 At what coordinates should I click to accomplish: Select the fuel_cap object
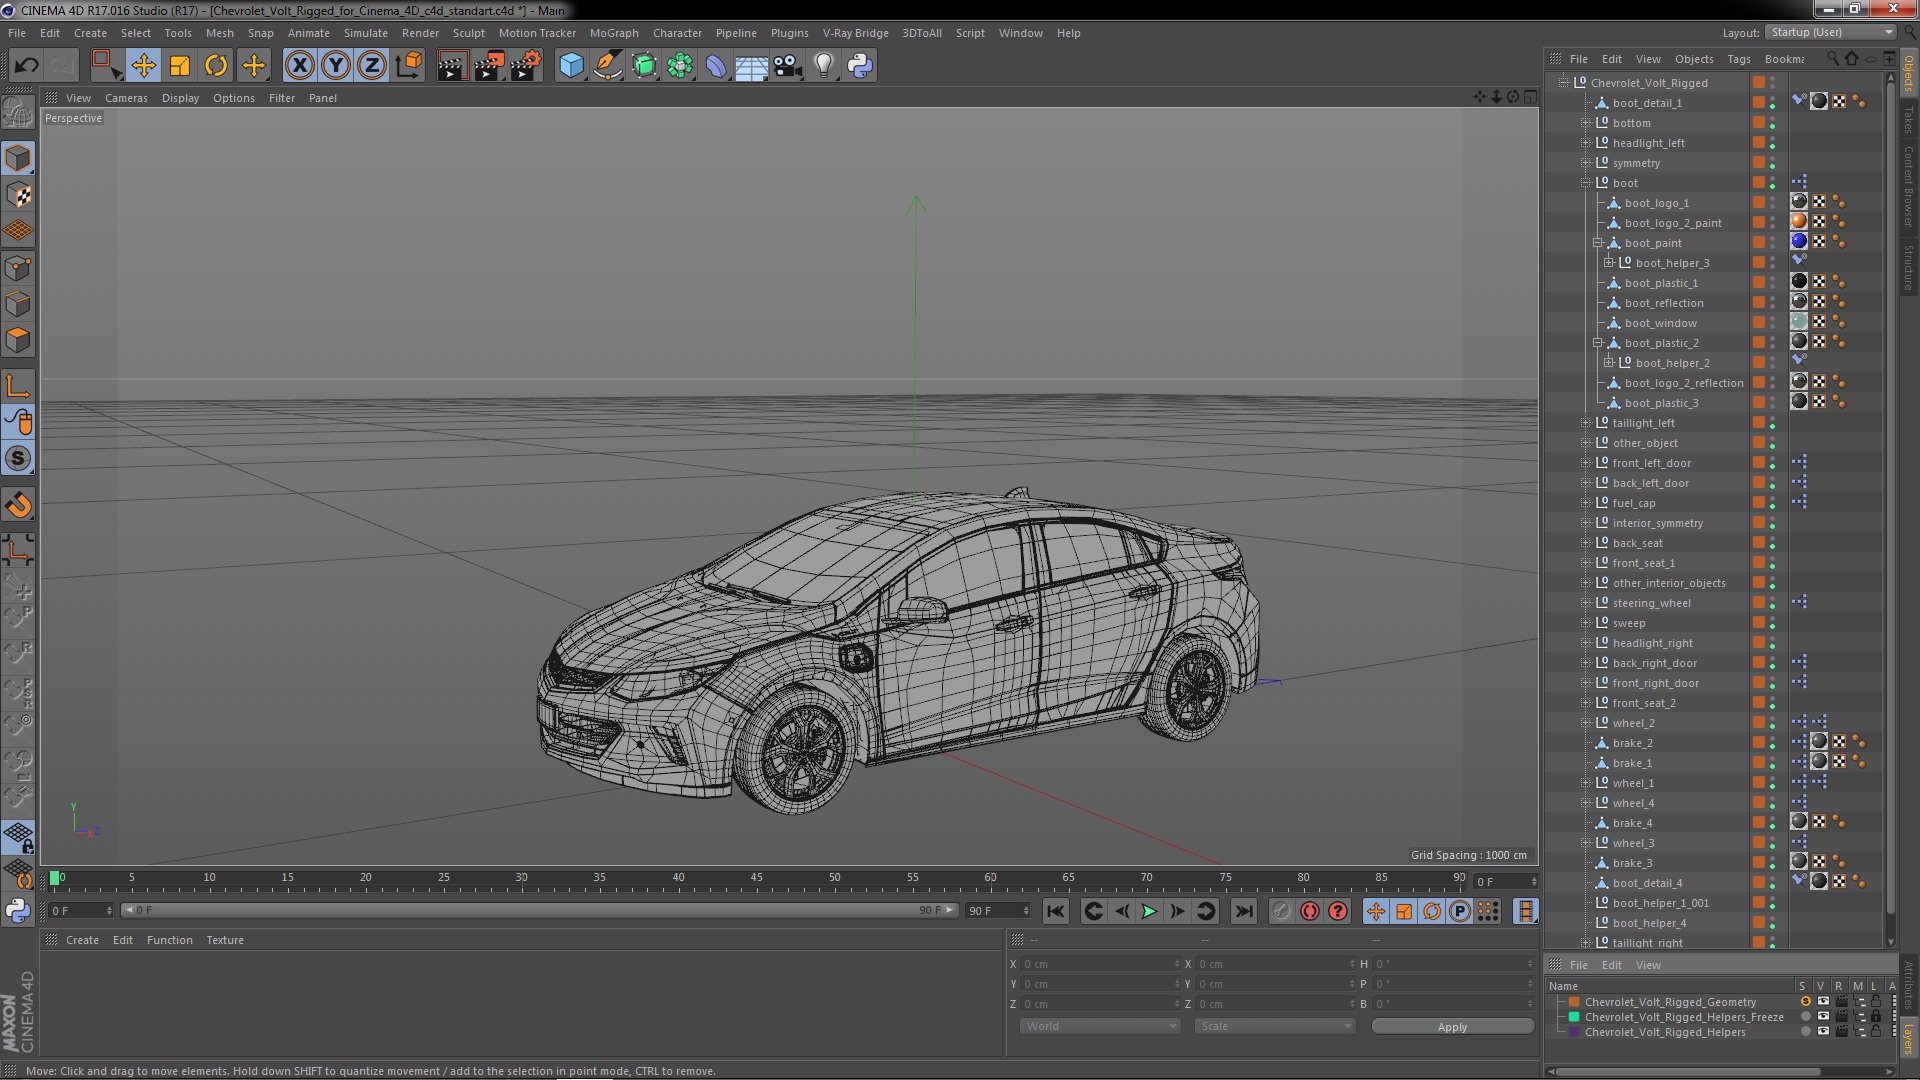1634,503
